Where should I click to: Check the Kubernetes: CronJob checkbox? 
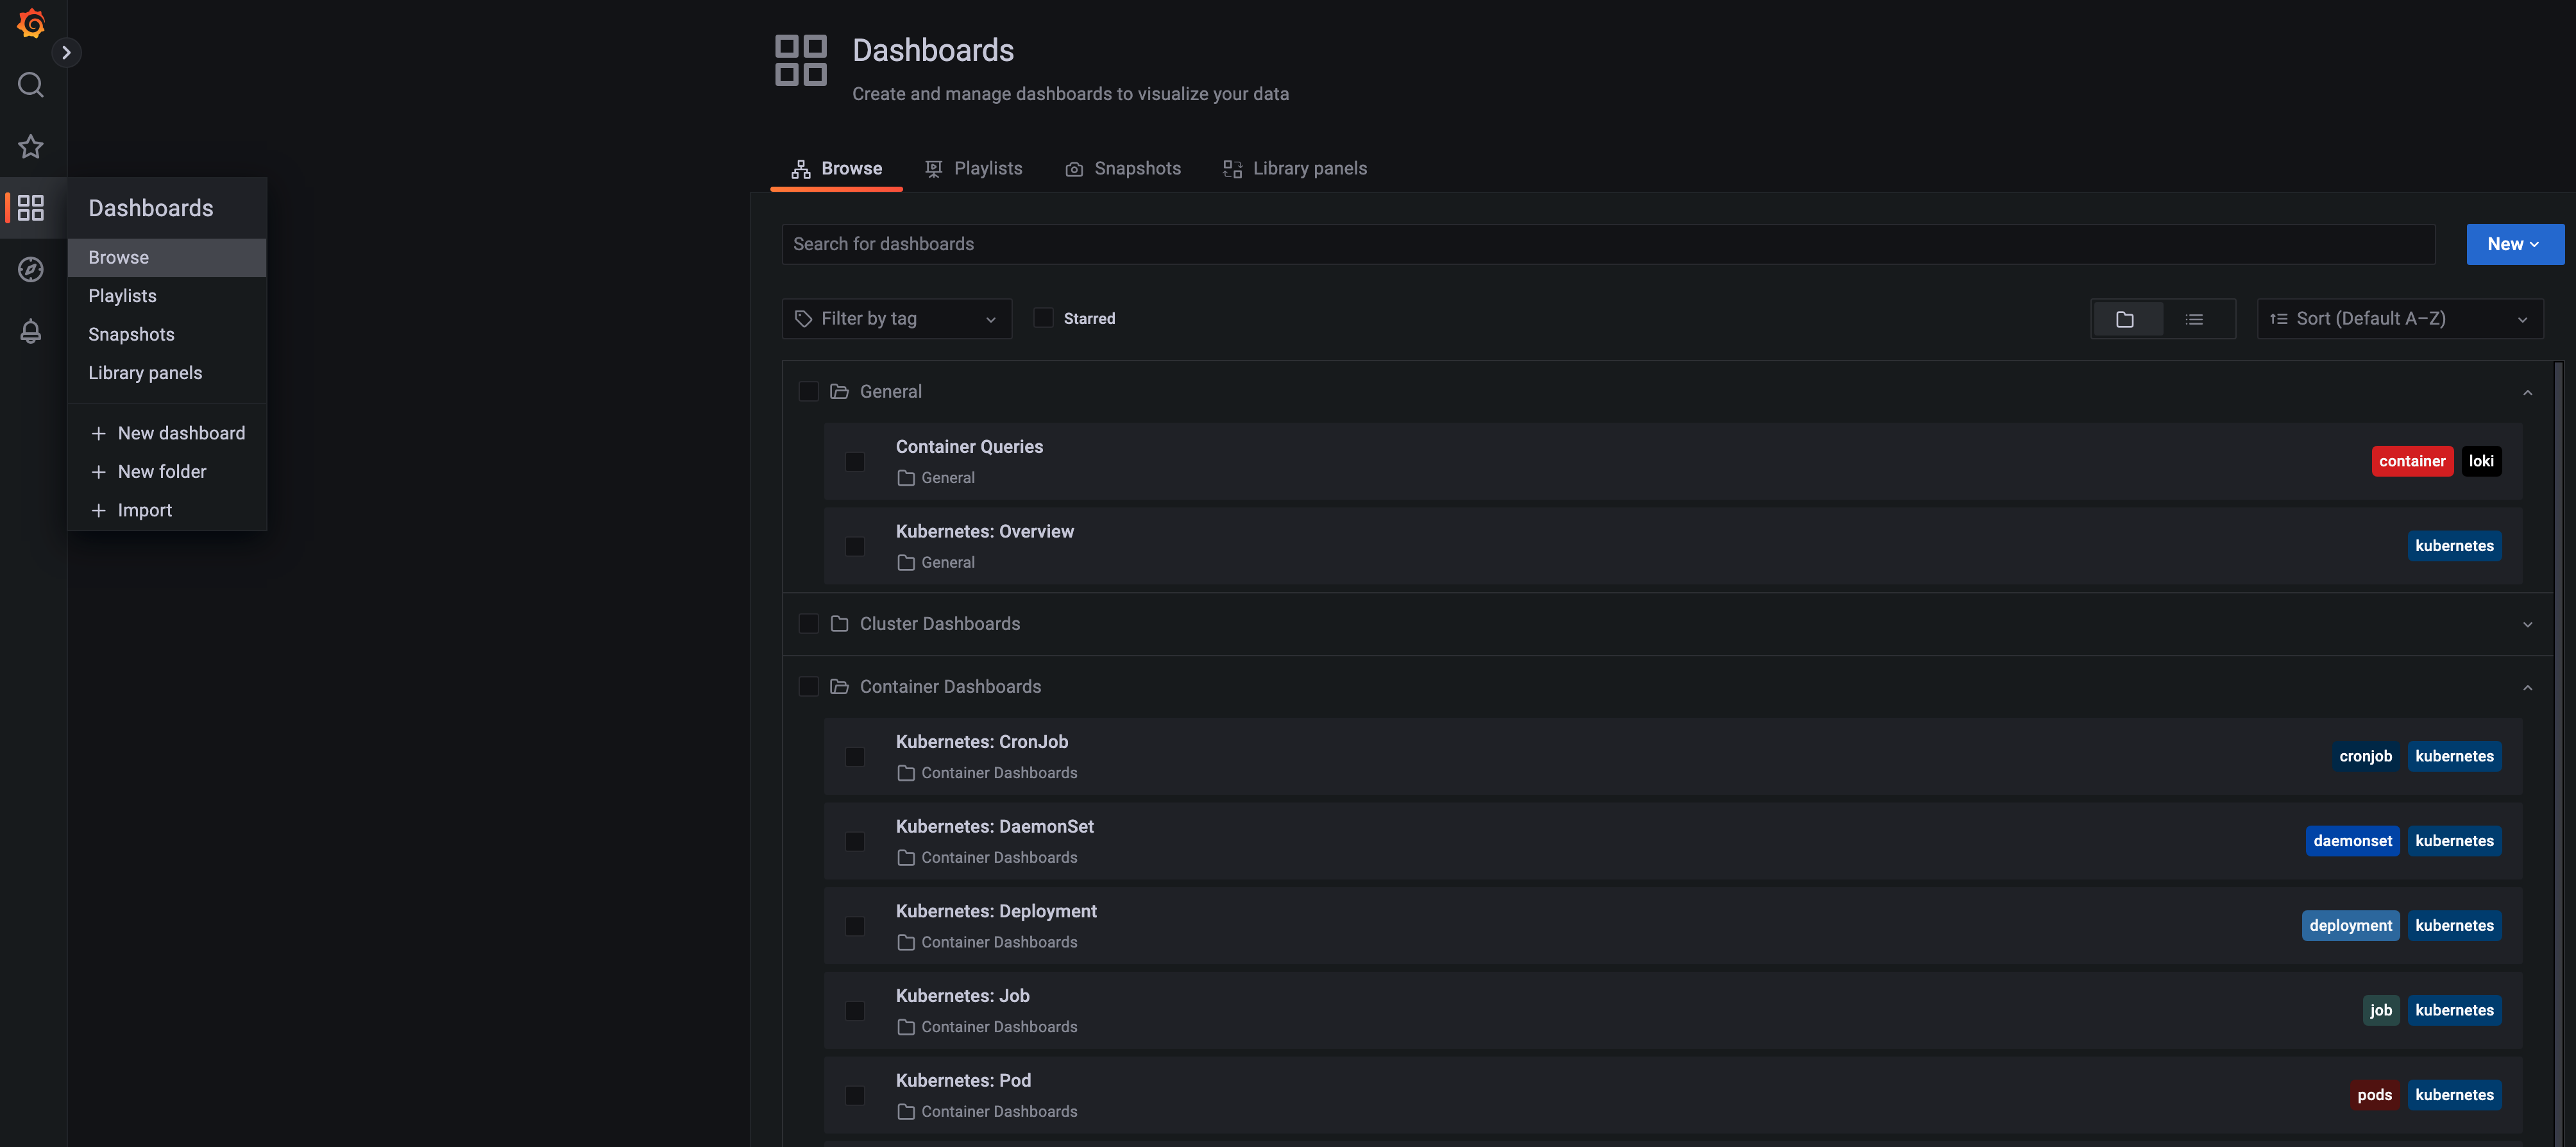pos(855,757)
